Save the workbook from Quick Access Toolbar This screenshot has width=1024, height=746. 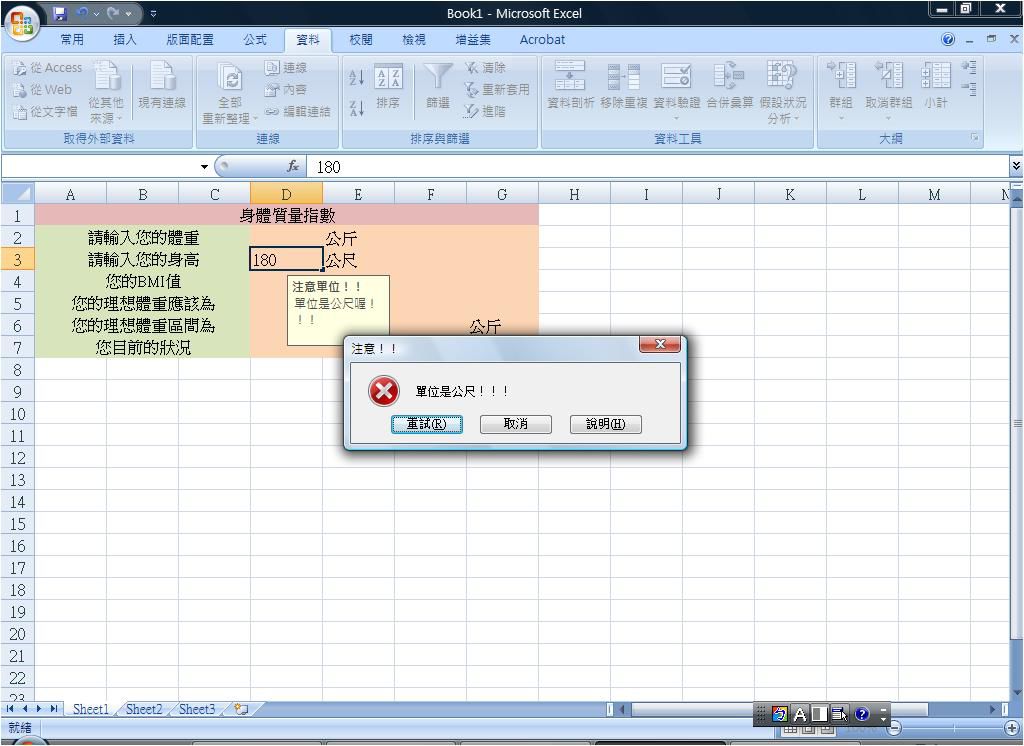click(x=59, y=13)
